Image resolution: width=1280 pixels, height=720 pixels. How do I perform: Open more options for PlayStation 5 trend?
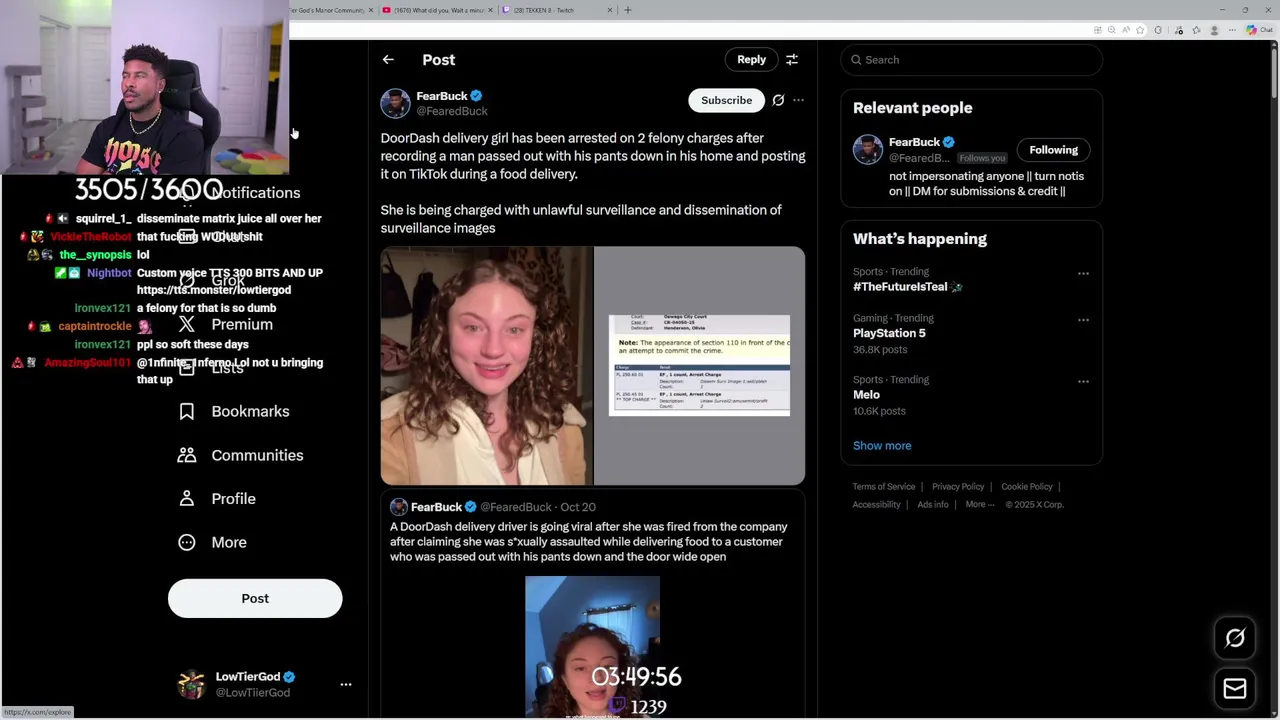tap(1083, 320)
